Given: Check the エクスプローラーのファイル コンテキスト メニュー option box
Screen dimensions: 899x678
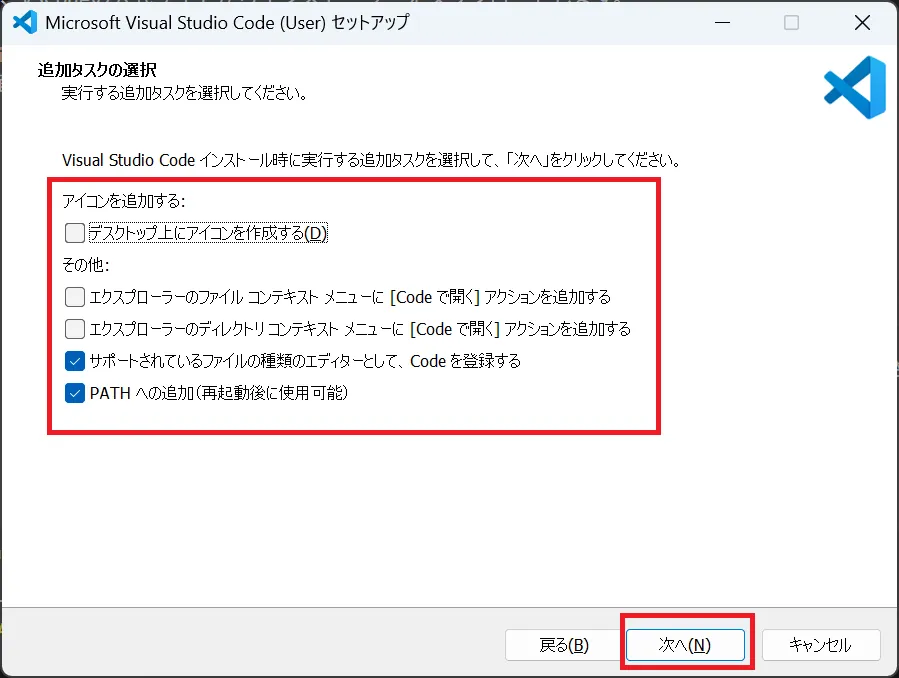Looking at the screenshot, I should [75, 297].
